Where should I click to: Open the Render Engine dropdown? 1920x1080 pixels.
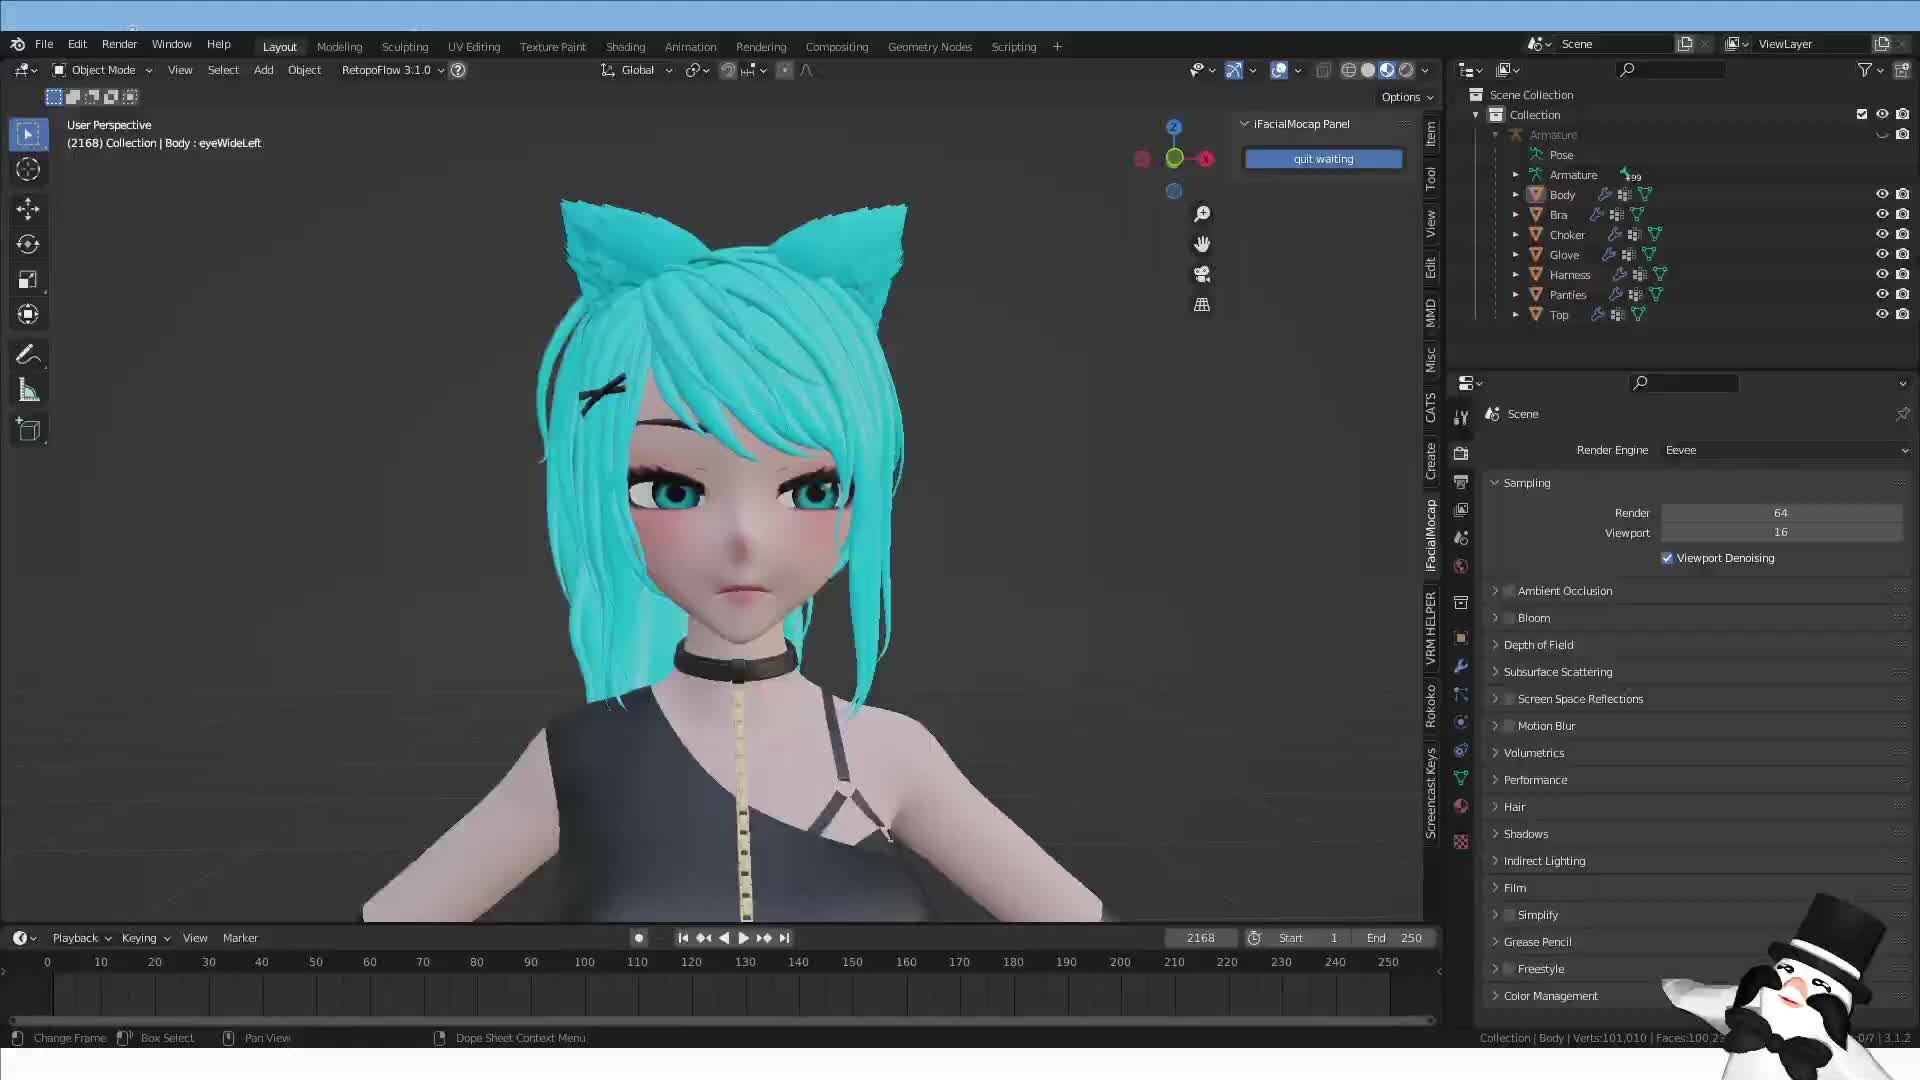(1785, 450)
